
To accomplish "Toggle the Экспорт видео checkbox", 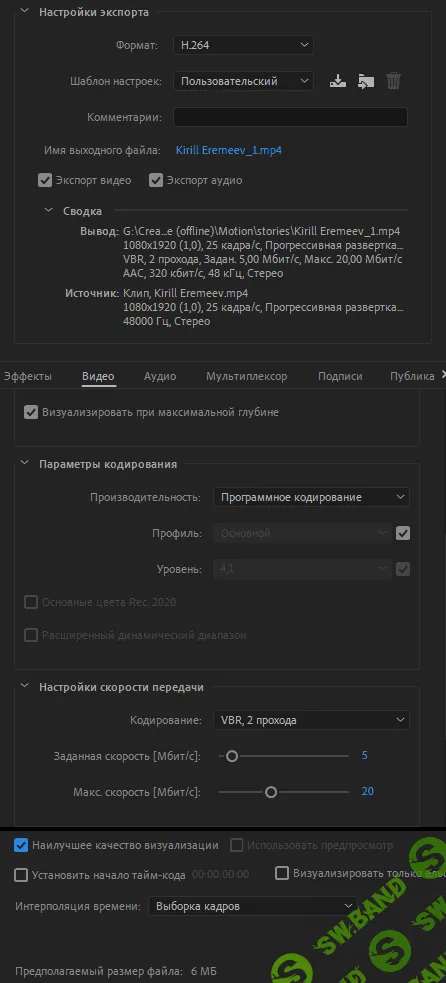I will [45, 181].
